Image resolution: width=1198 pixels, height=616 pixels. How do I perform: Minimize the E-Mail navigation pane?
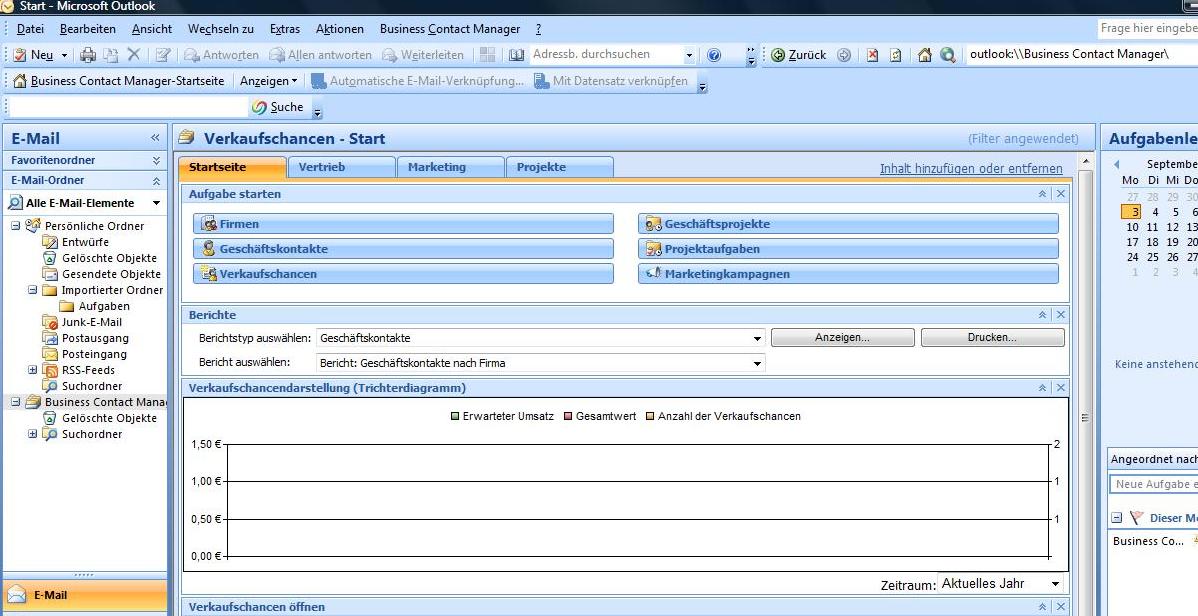[155, 138]
